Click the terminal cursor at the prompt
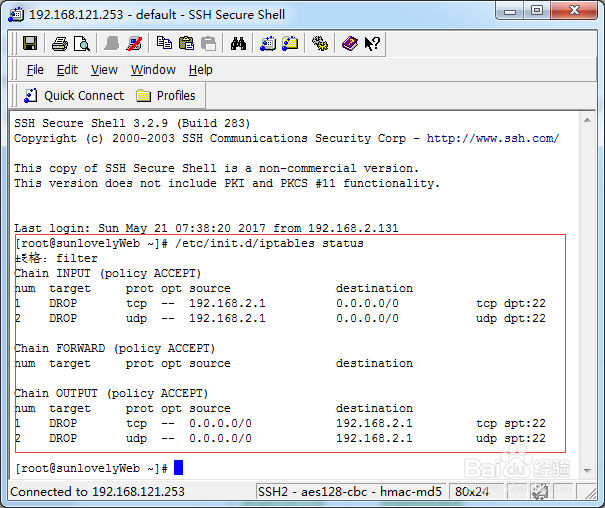The height and width of the screenshot is (508, 605). (x=178, y=467)
